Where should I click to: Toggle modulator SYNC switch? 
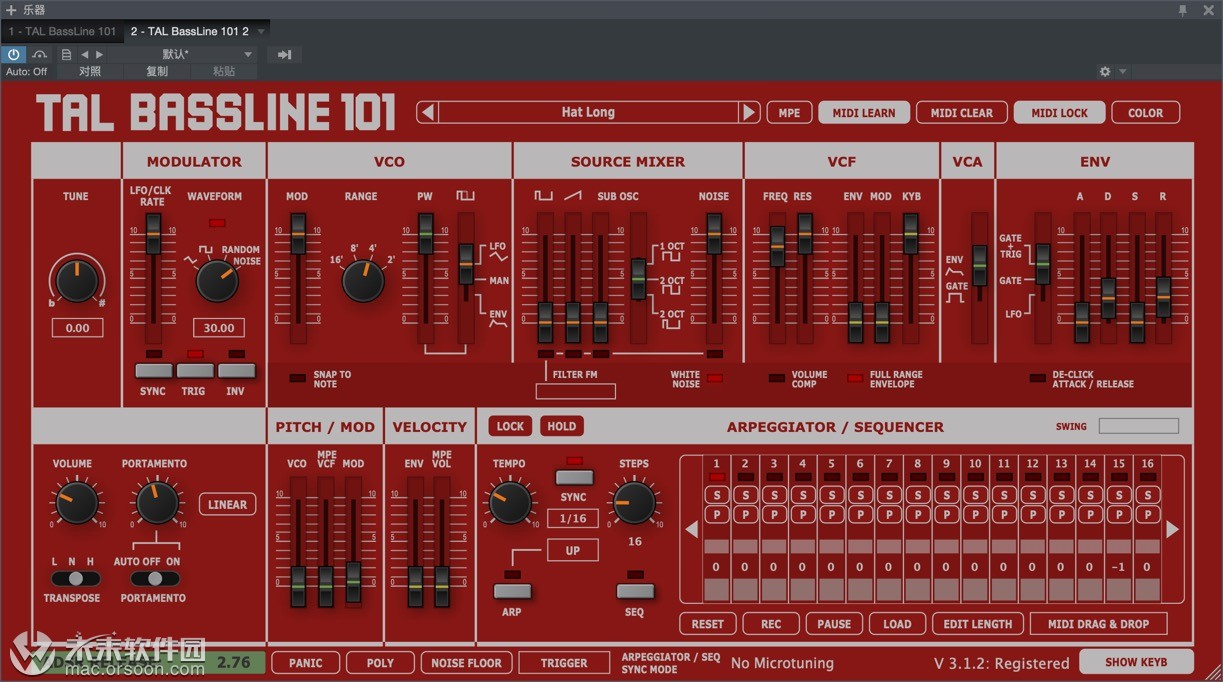(154, 371)
